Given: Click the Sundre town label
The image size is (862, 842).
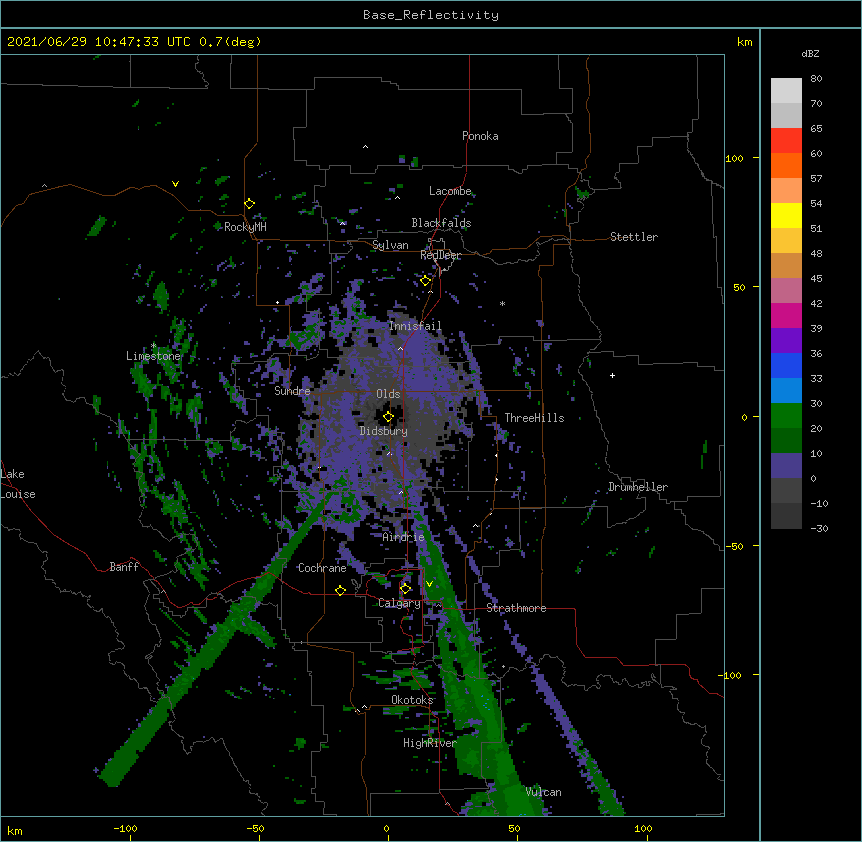Looking at the screenshot, I should (x=292, y=391).
